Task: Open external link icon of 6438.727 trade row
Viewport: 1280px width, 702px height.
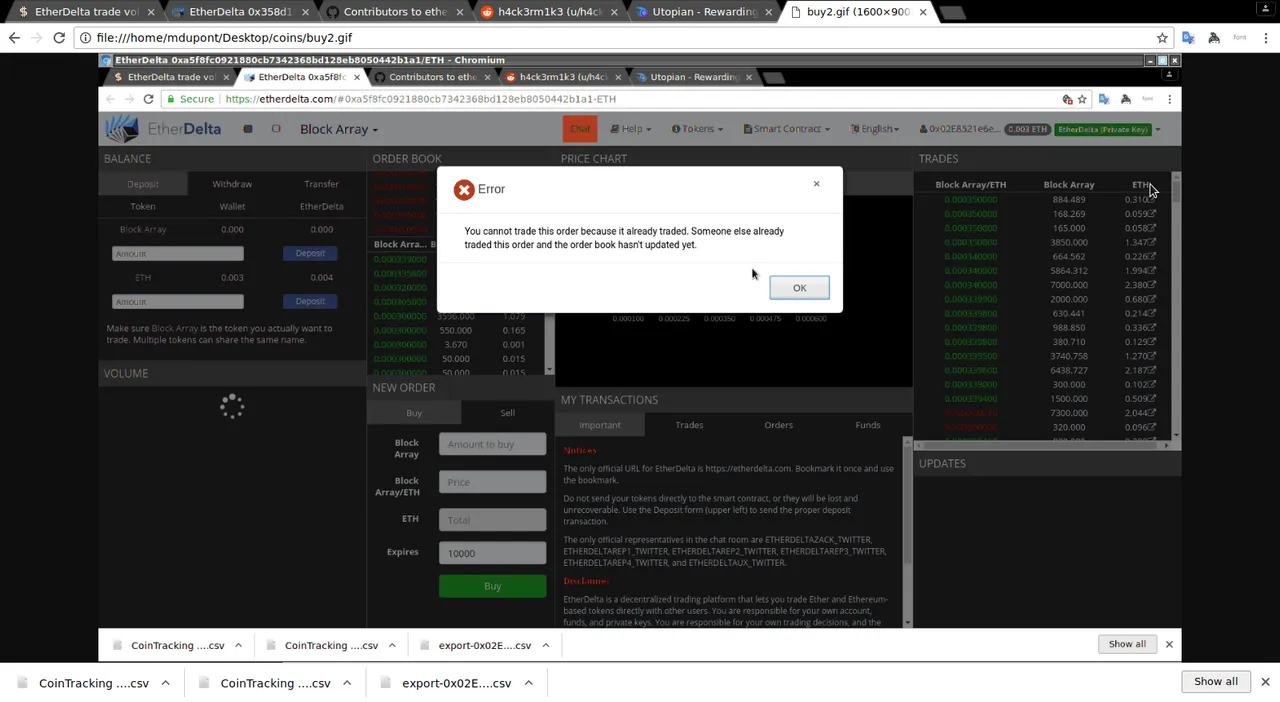Action: point(1152,370)
